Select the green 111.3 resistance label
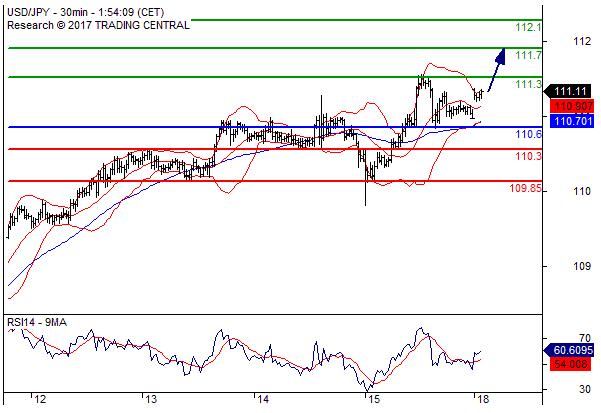Viewport: 601px width, 413px height. pos(529,84)
